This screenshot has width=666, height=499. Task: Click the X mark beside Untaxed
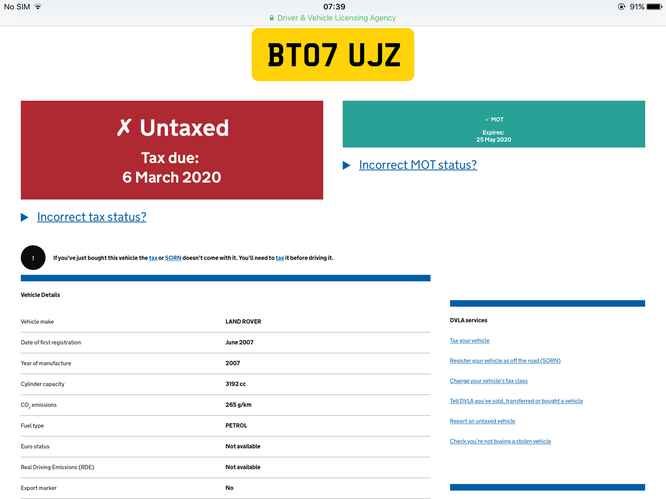point(124,127)
